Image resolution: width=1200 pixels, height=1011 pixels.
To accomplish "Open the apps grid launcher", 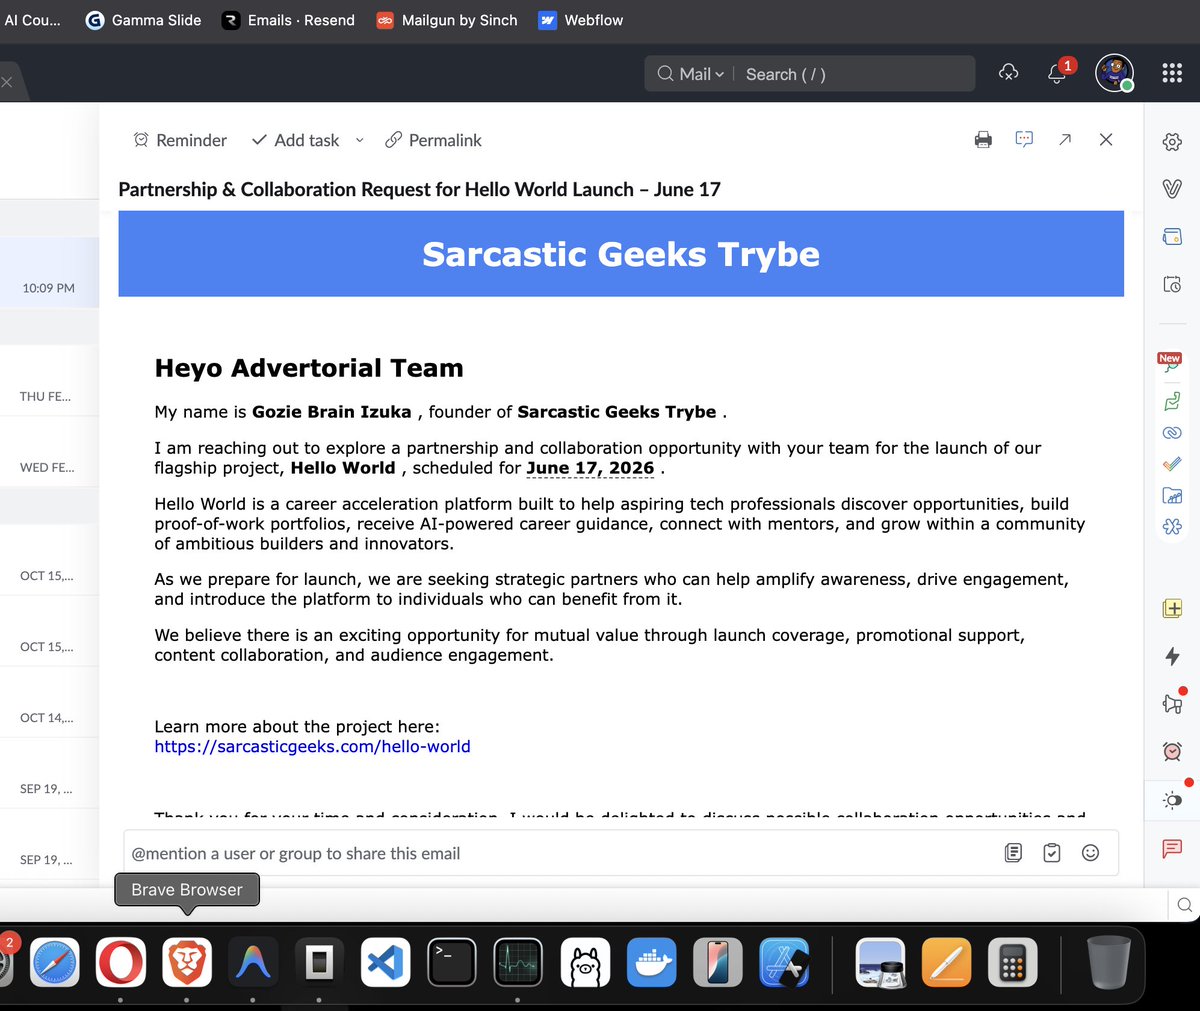I will pos(1172,73).
